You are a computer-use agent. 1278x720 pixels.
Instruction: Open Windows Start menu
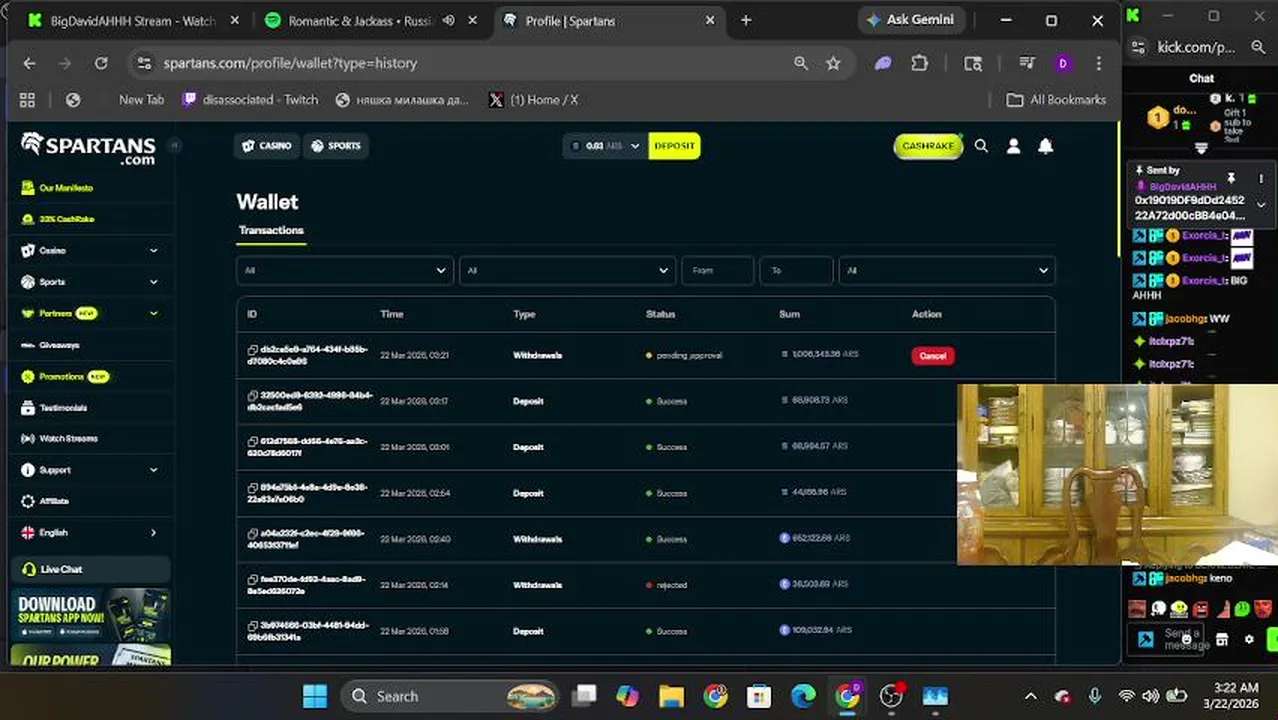click(315, 696)
